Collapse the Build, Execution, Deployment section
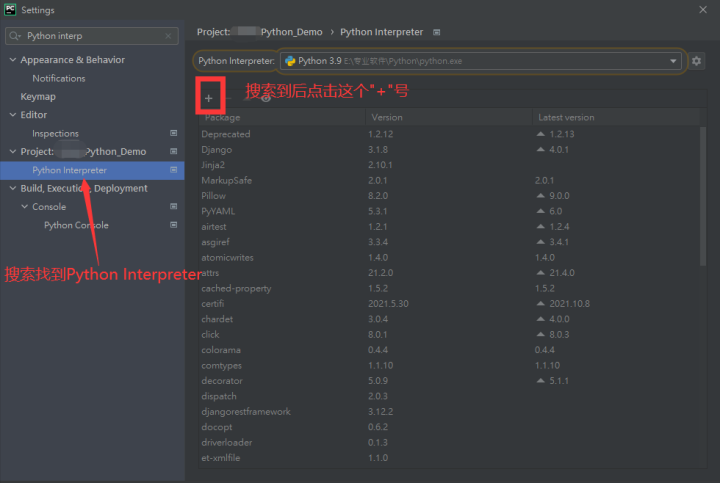Image resolution: width=720 pixels, height=483 pixels. pyautogui.click(x=13, y=188)
